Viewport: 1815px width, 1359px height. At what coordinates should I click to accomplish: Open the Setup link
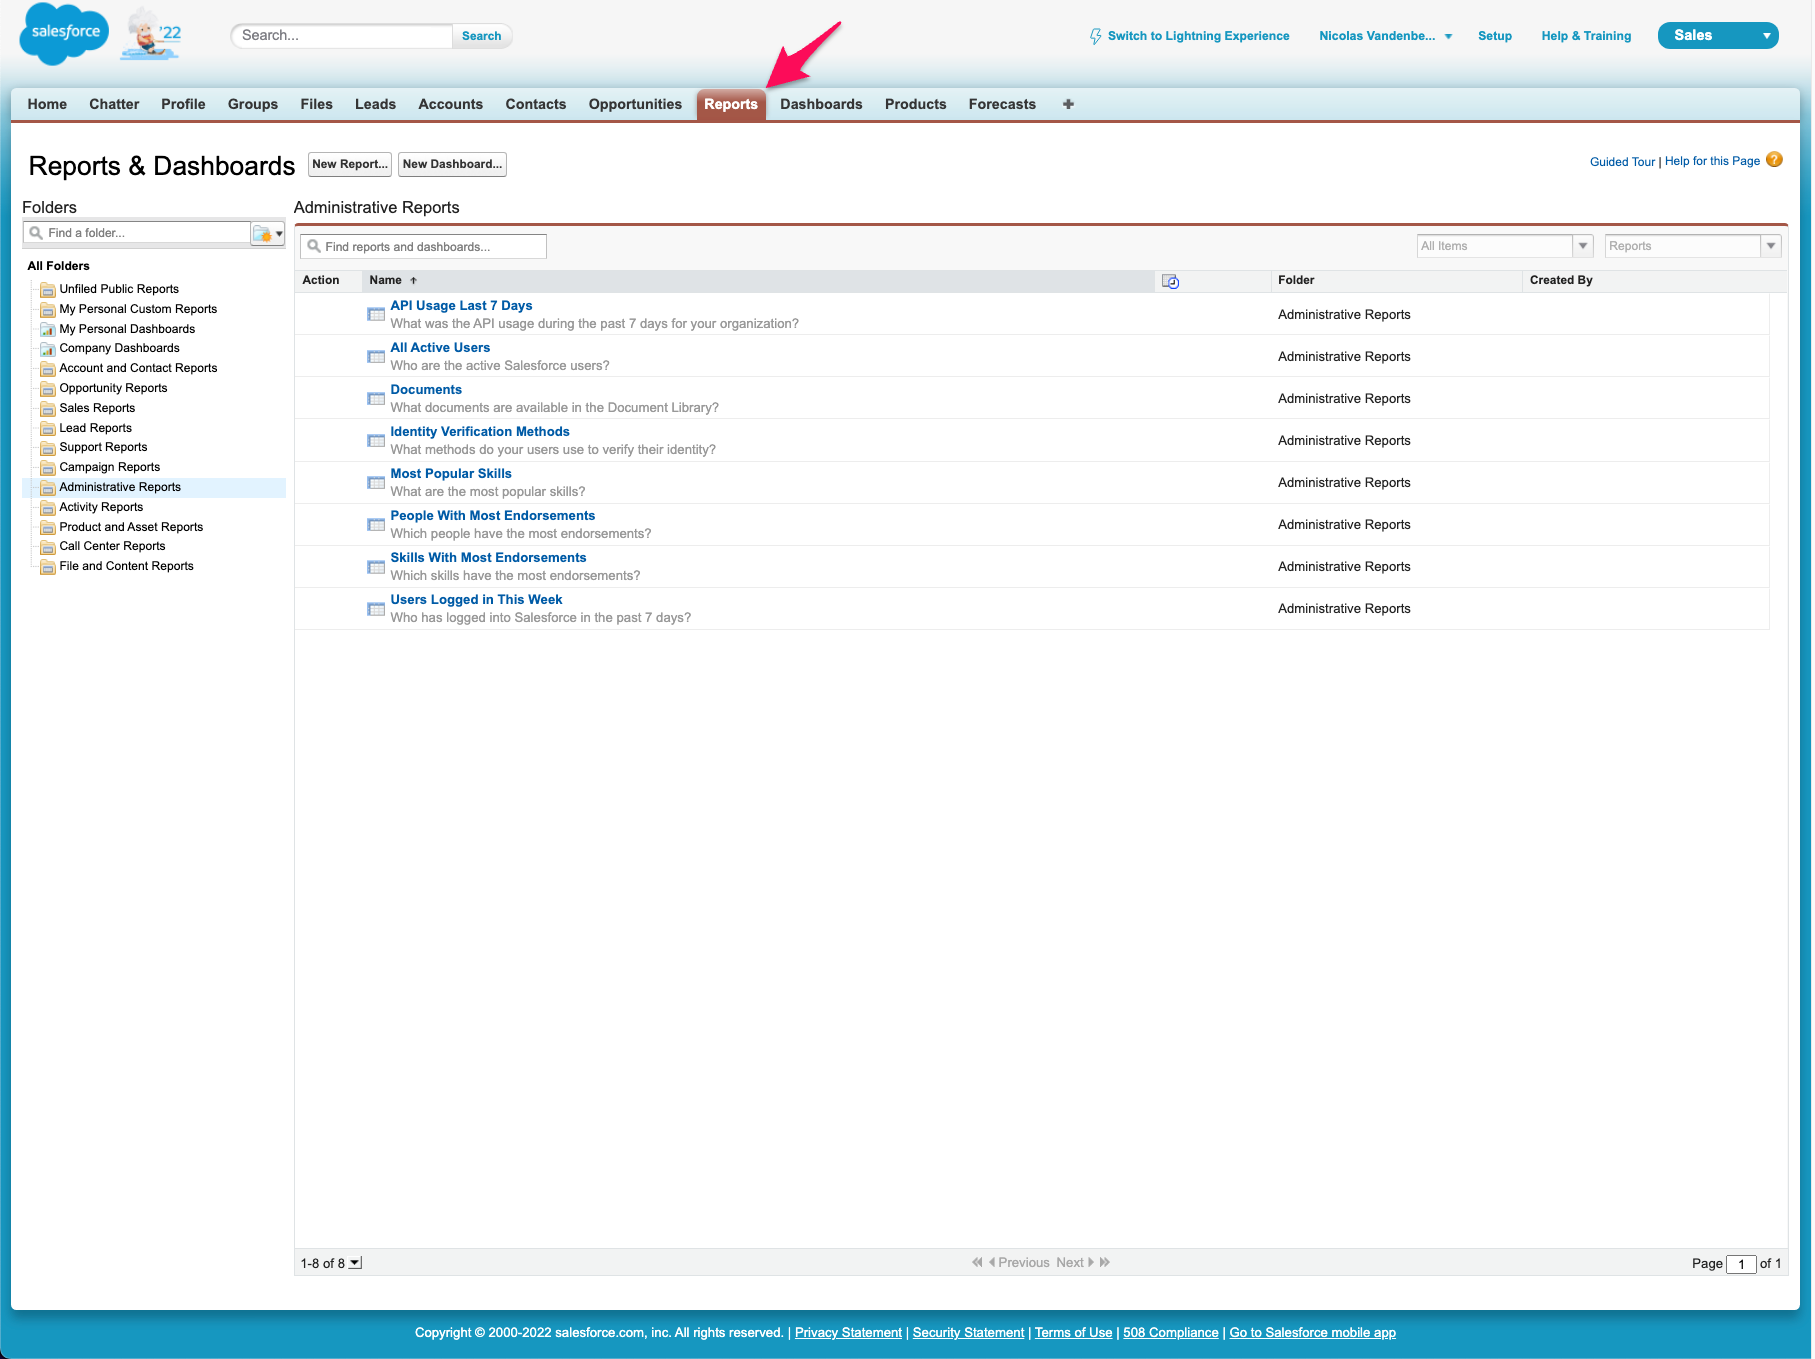[x=1495, y=36]
